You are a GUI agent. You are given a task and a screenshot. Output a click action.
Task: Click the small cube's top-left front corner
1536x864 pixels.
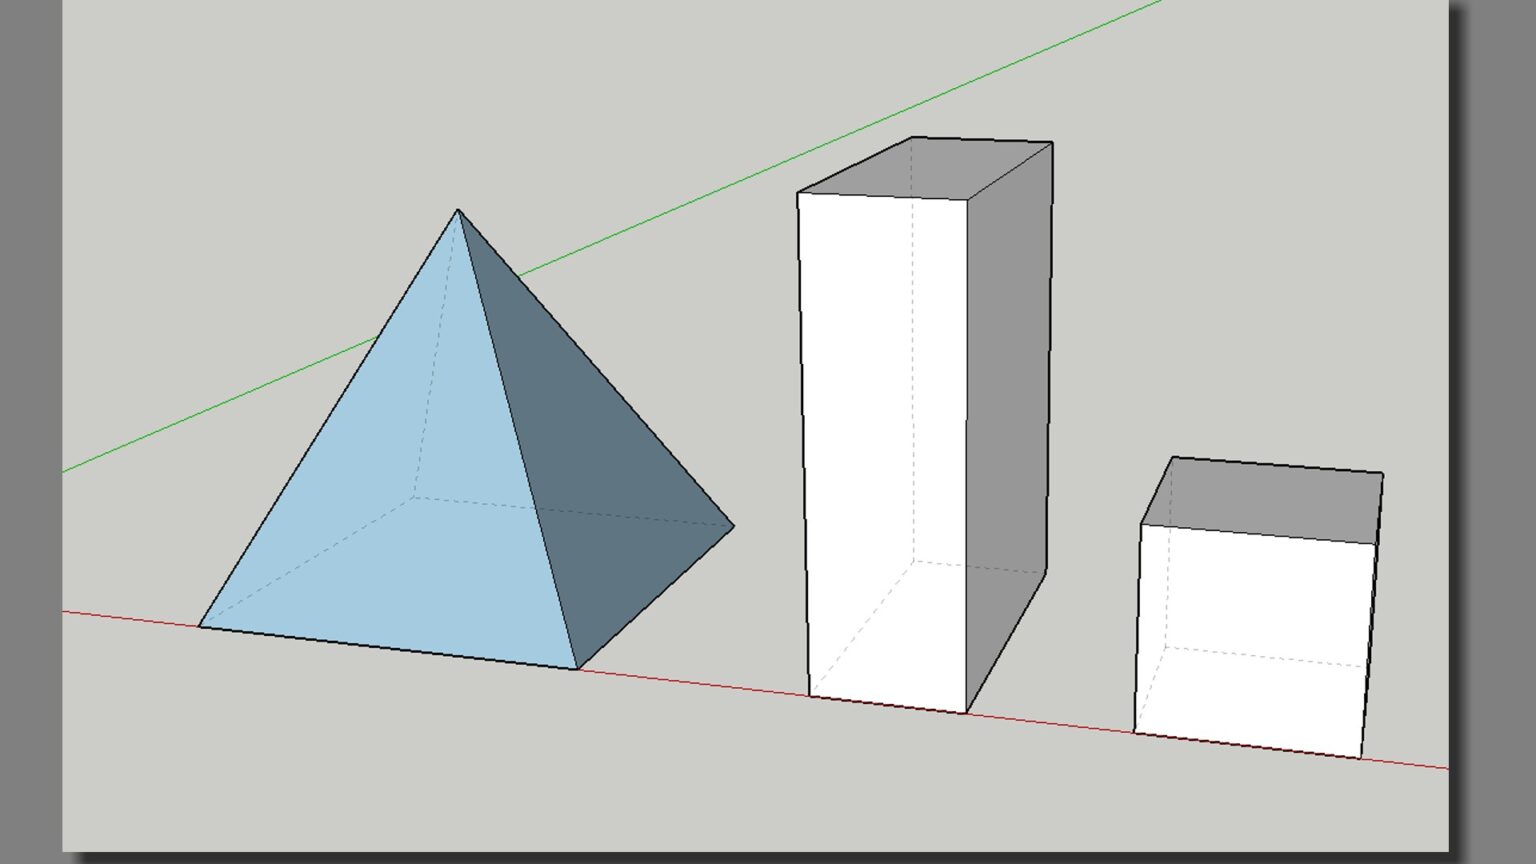point(1142,524)
